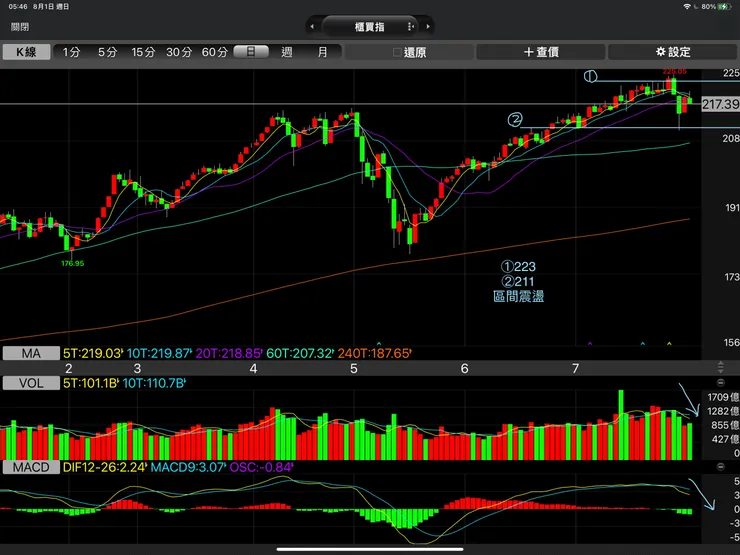Tap the 208 price axis label
Viewport: 740px width, 555px height.
pos(731,138)
